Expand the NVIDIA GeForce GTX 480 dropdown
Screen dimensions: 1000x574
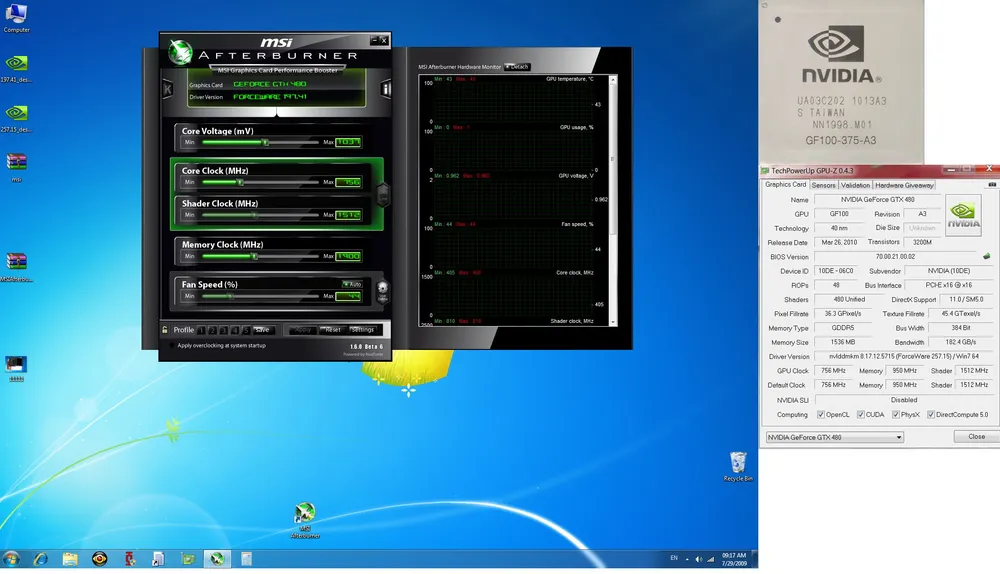pyautogui.click(x=898, y=437)
